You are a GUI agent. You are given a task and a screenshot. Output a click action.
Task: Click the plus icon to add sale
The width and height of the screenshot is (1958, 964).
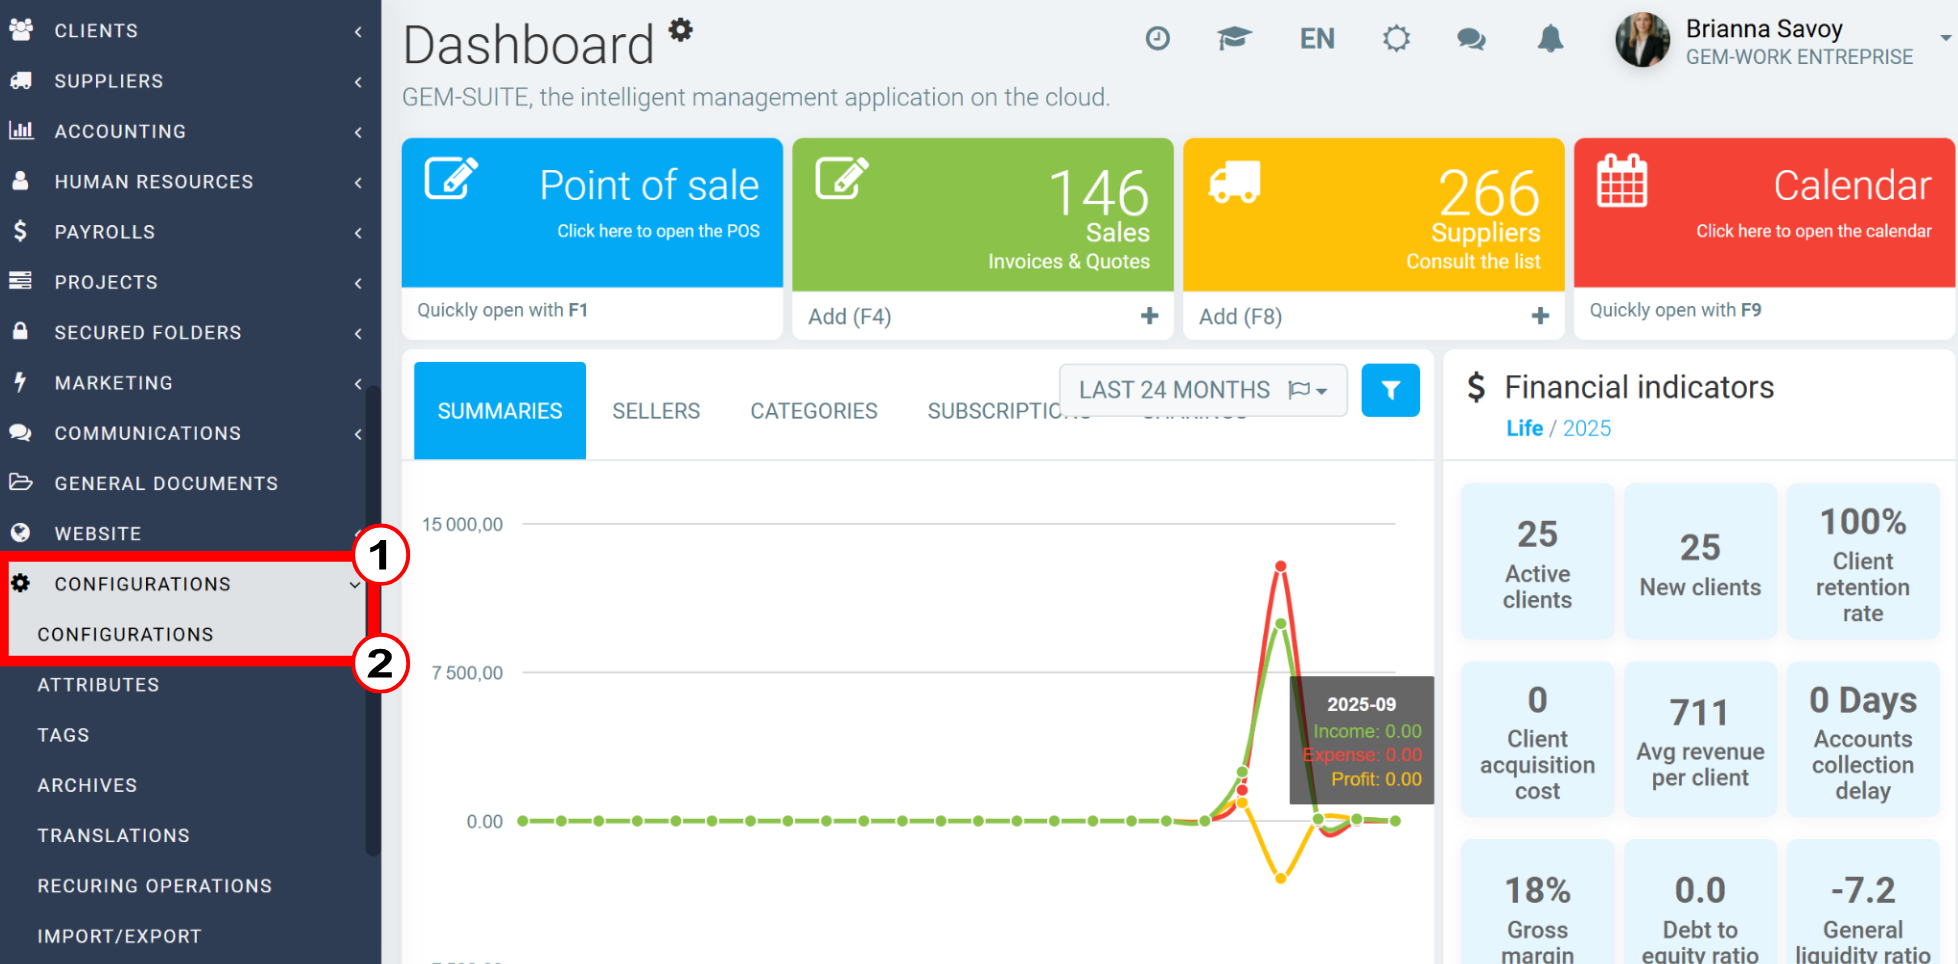click(1149, 316)
